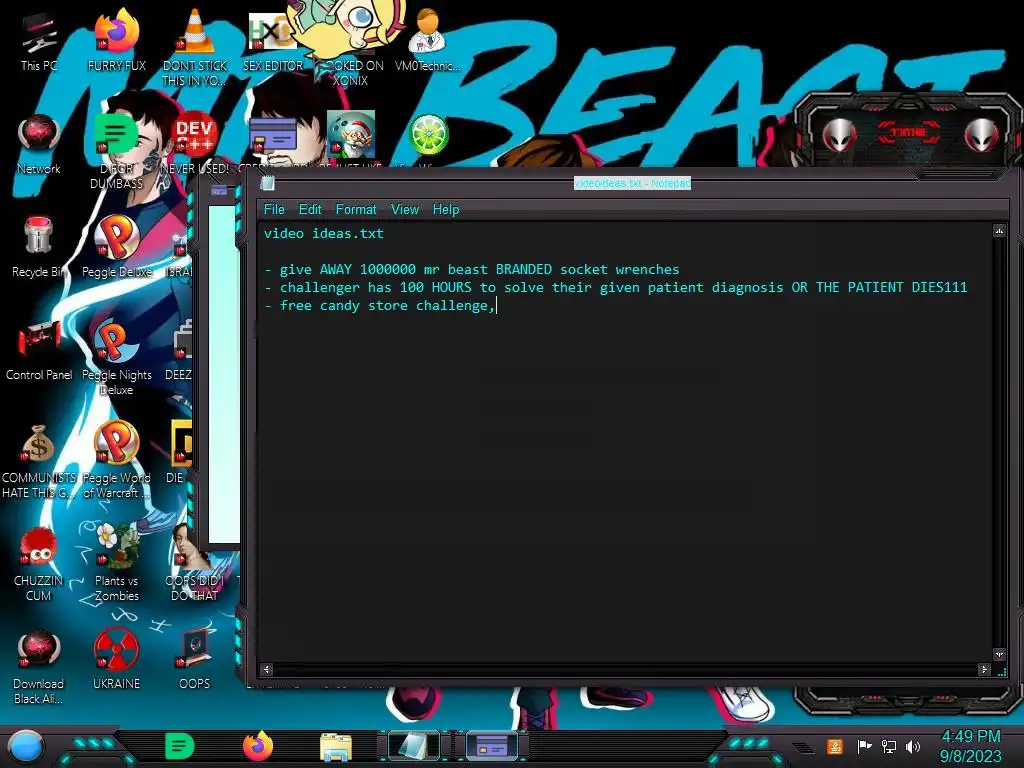Open the Start orb on the taskbar
The image size is (1024, 768).
click(26, 747)
